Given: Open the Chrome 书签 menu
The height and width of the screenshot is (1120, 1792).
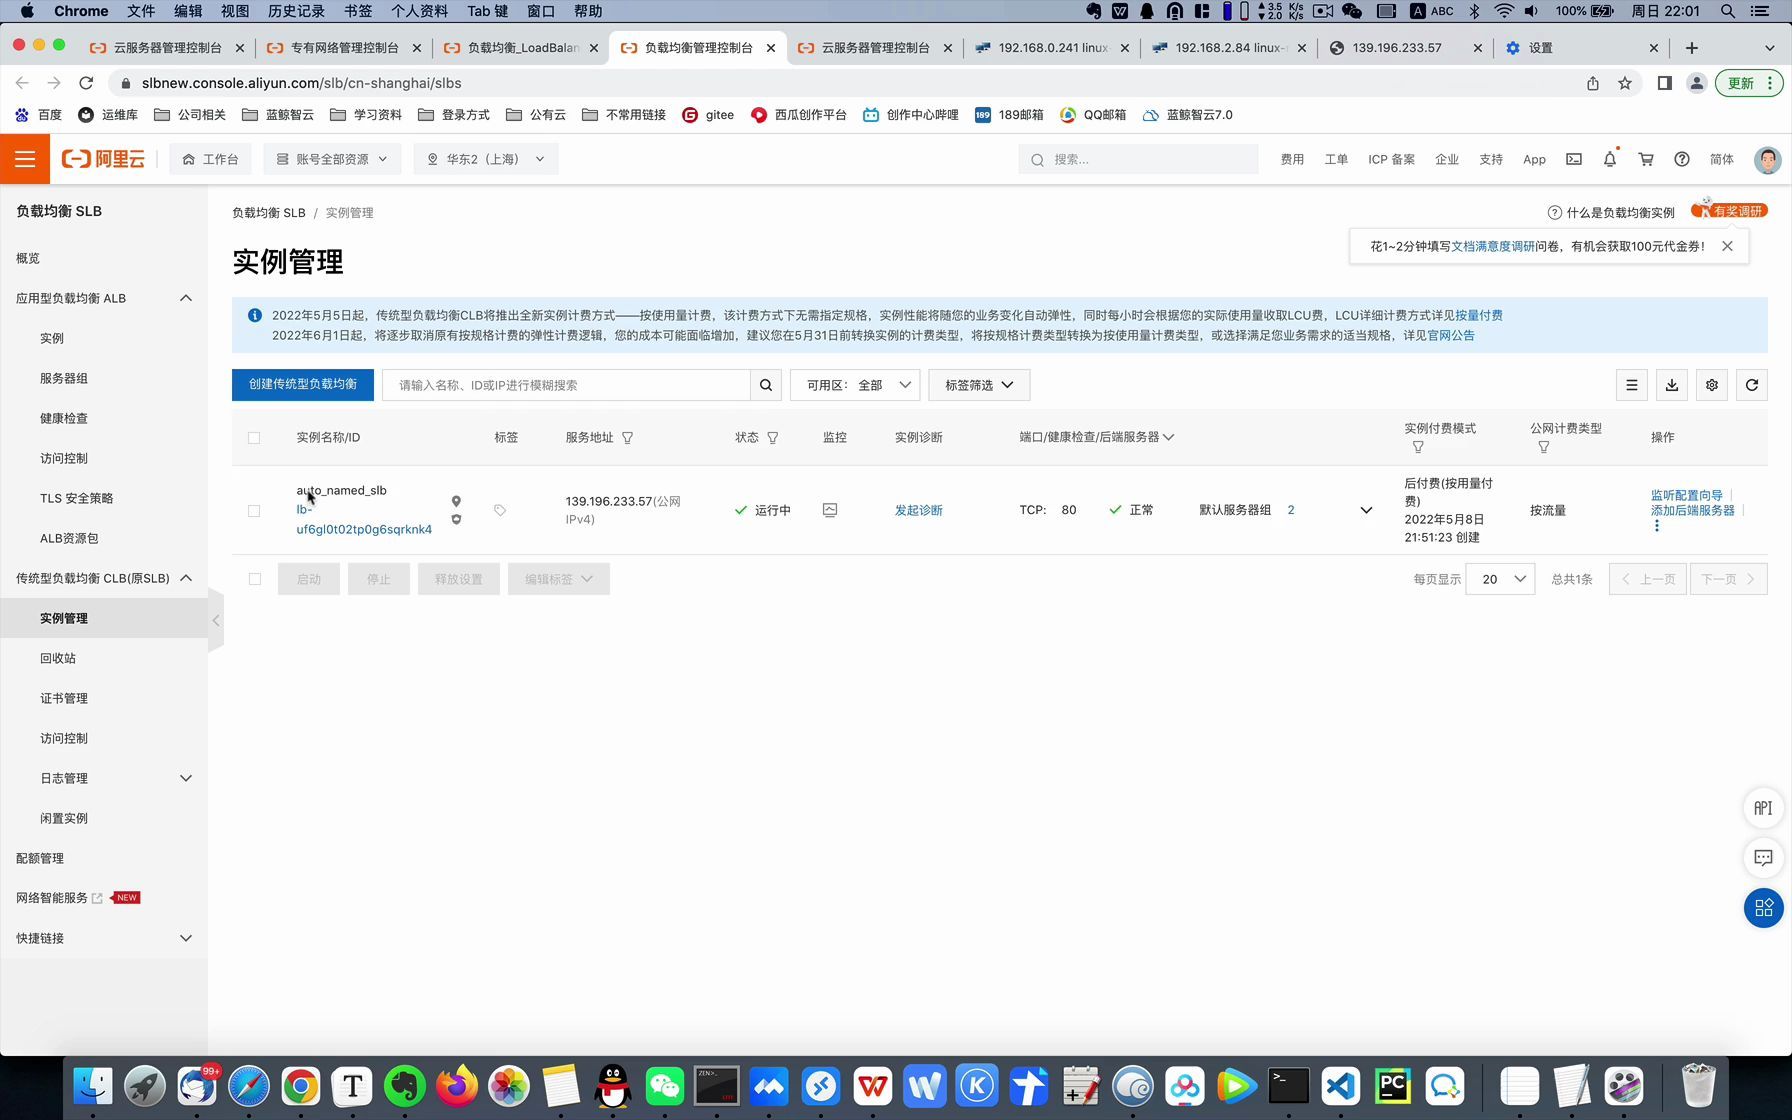Looking at the screenshot, I should click(x=357, y=11).
